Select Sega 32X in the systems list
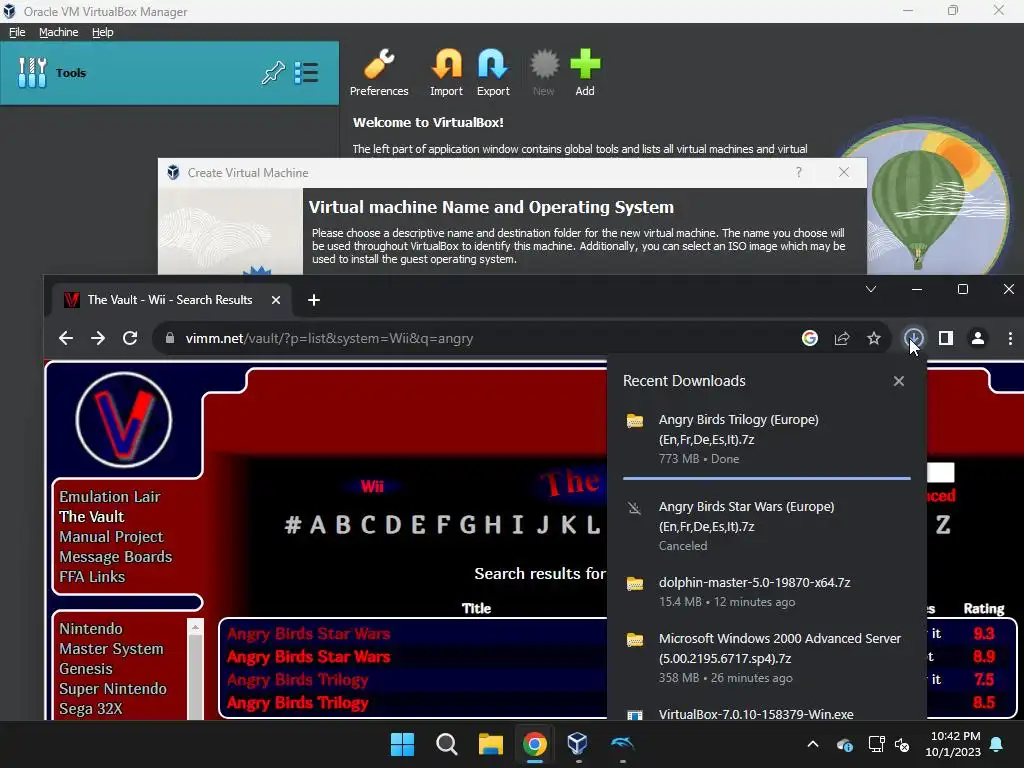Image resolution: width=1024 pixels, height=768 pixels. (x=90, y=709)
